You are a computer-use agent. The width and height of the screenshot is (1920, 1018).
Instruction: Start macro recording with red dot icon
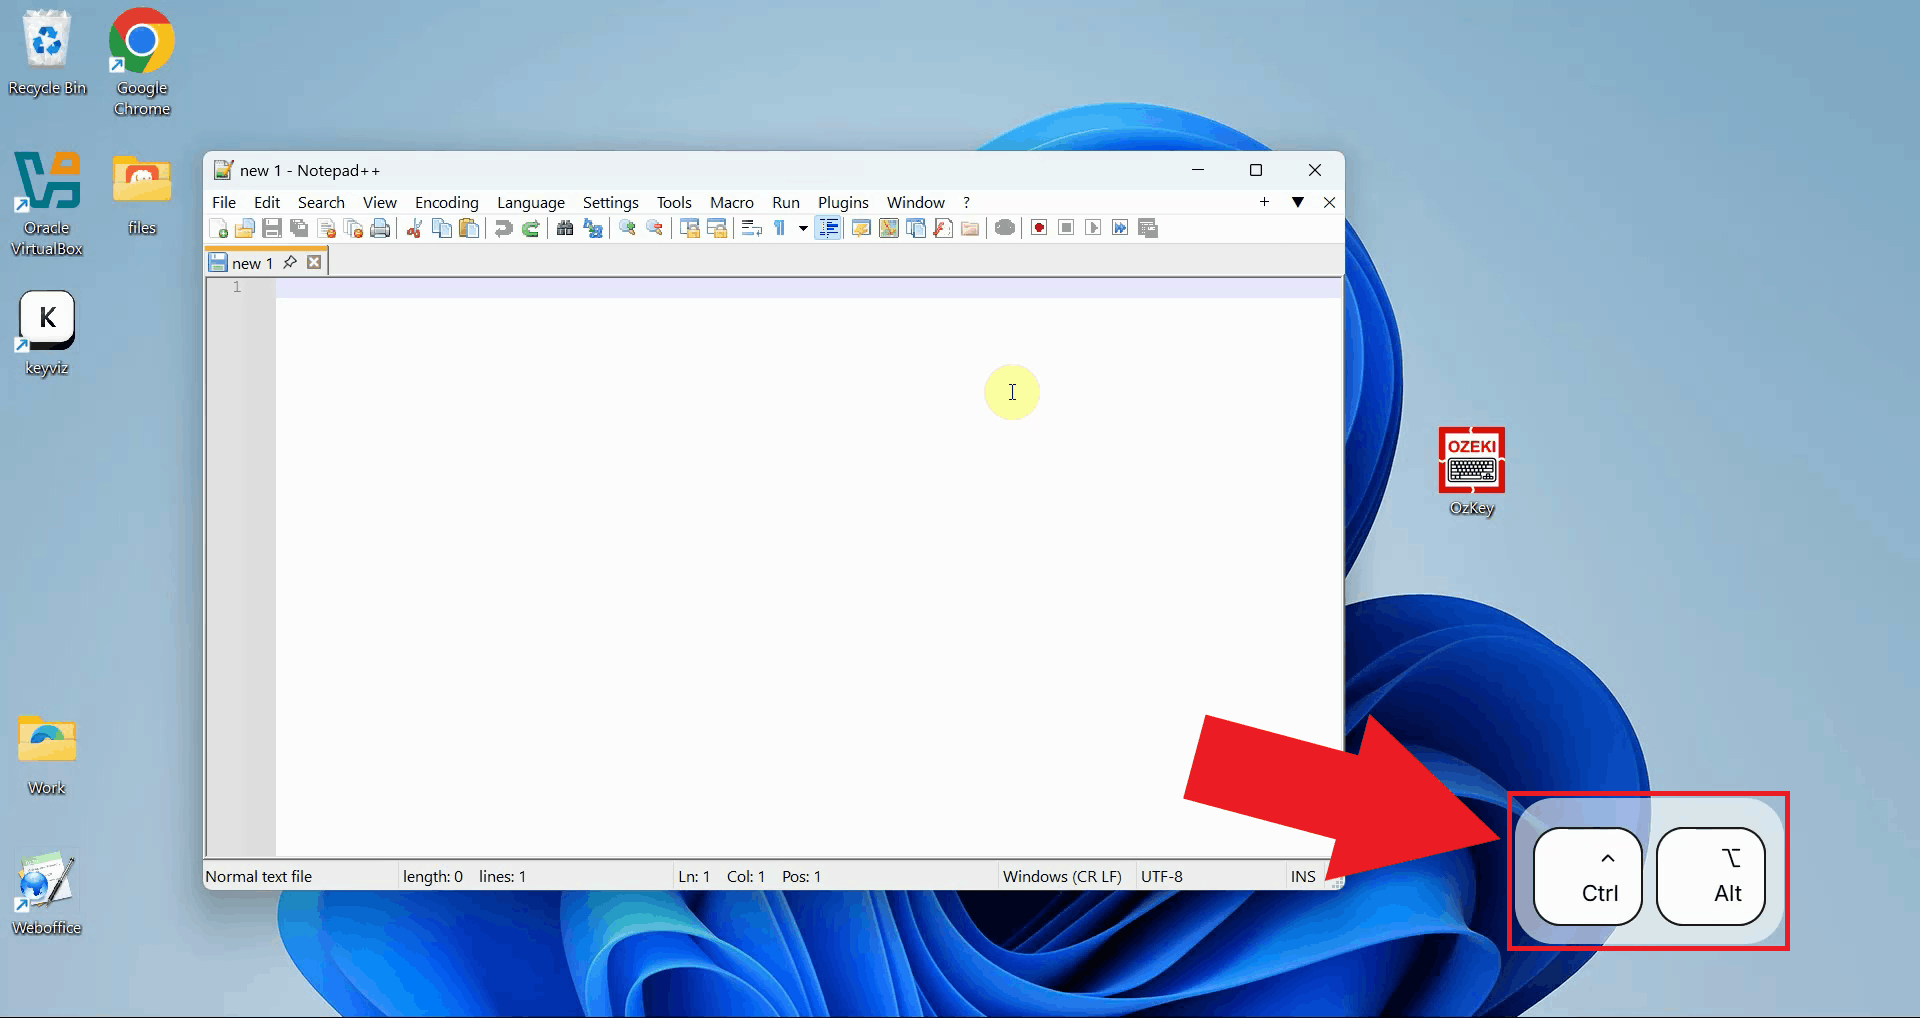1039,229
